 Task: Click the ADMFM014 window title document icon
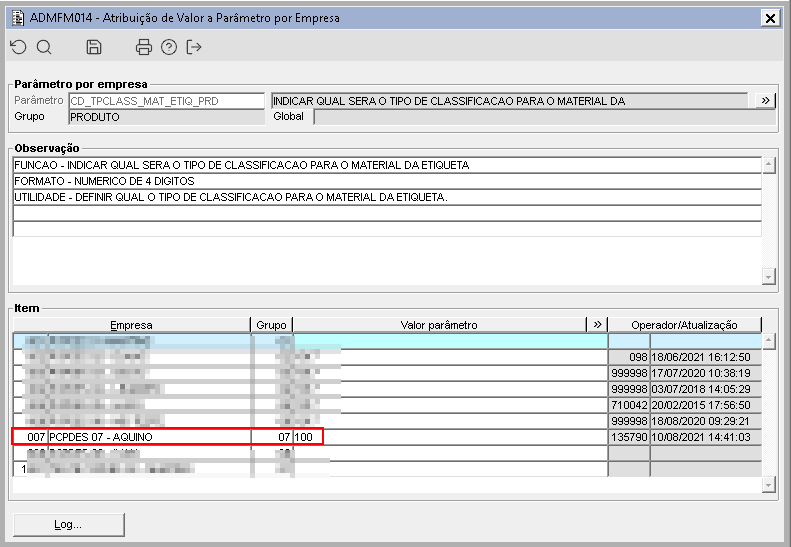coord(18,18)
